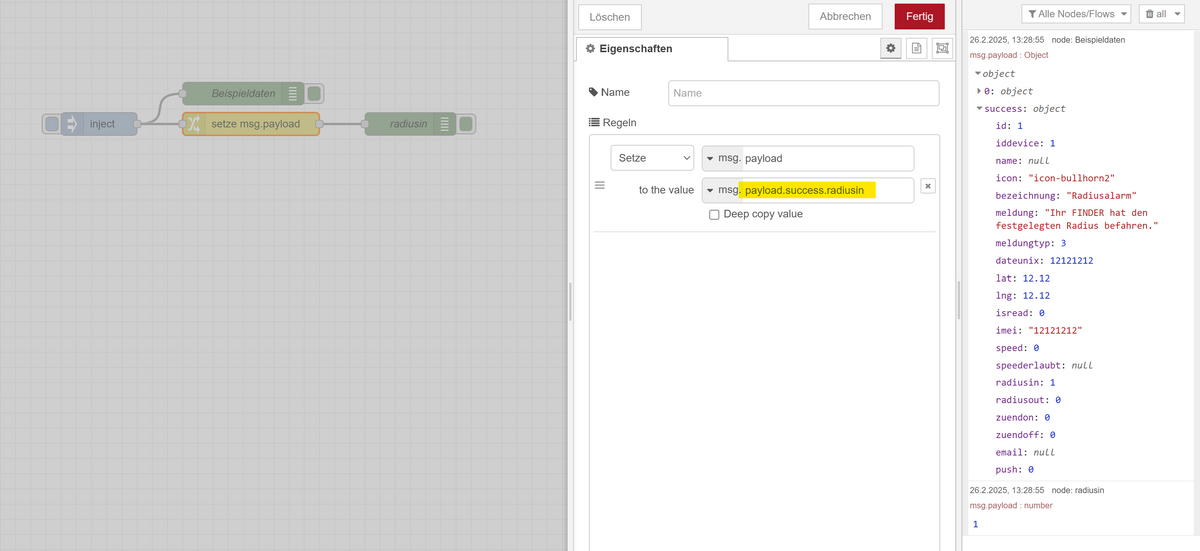Click the payload property input field
Screen dimensions: 1200x551
pos(826,158)
